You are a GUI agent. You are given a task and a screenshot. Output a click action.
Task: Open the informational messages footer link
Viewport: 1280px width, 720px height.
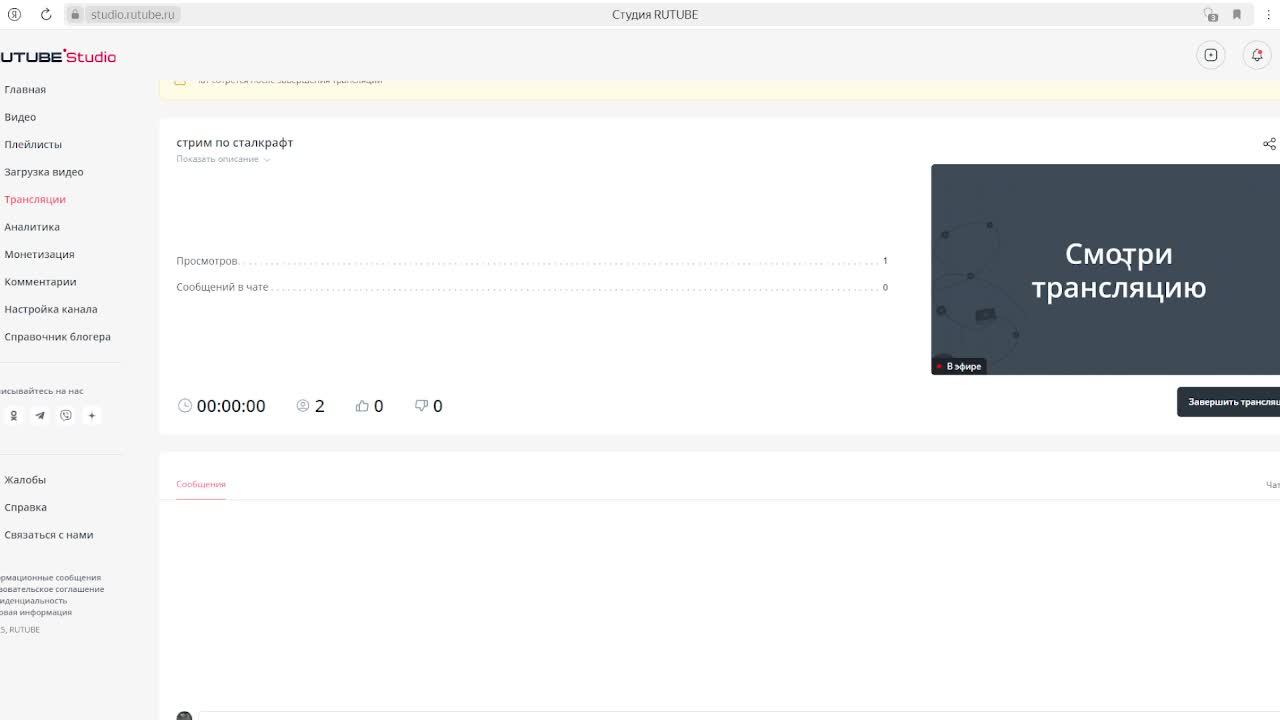tap(50, 578)
